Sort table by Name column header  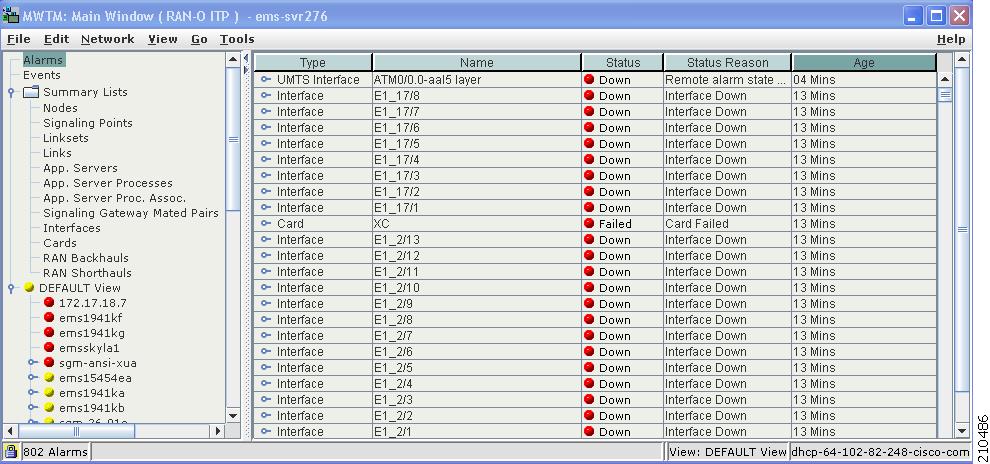pos(477,62)
